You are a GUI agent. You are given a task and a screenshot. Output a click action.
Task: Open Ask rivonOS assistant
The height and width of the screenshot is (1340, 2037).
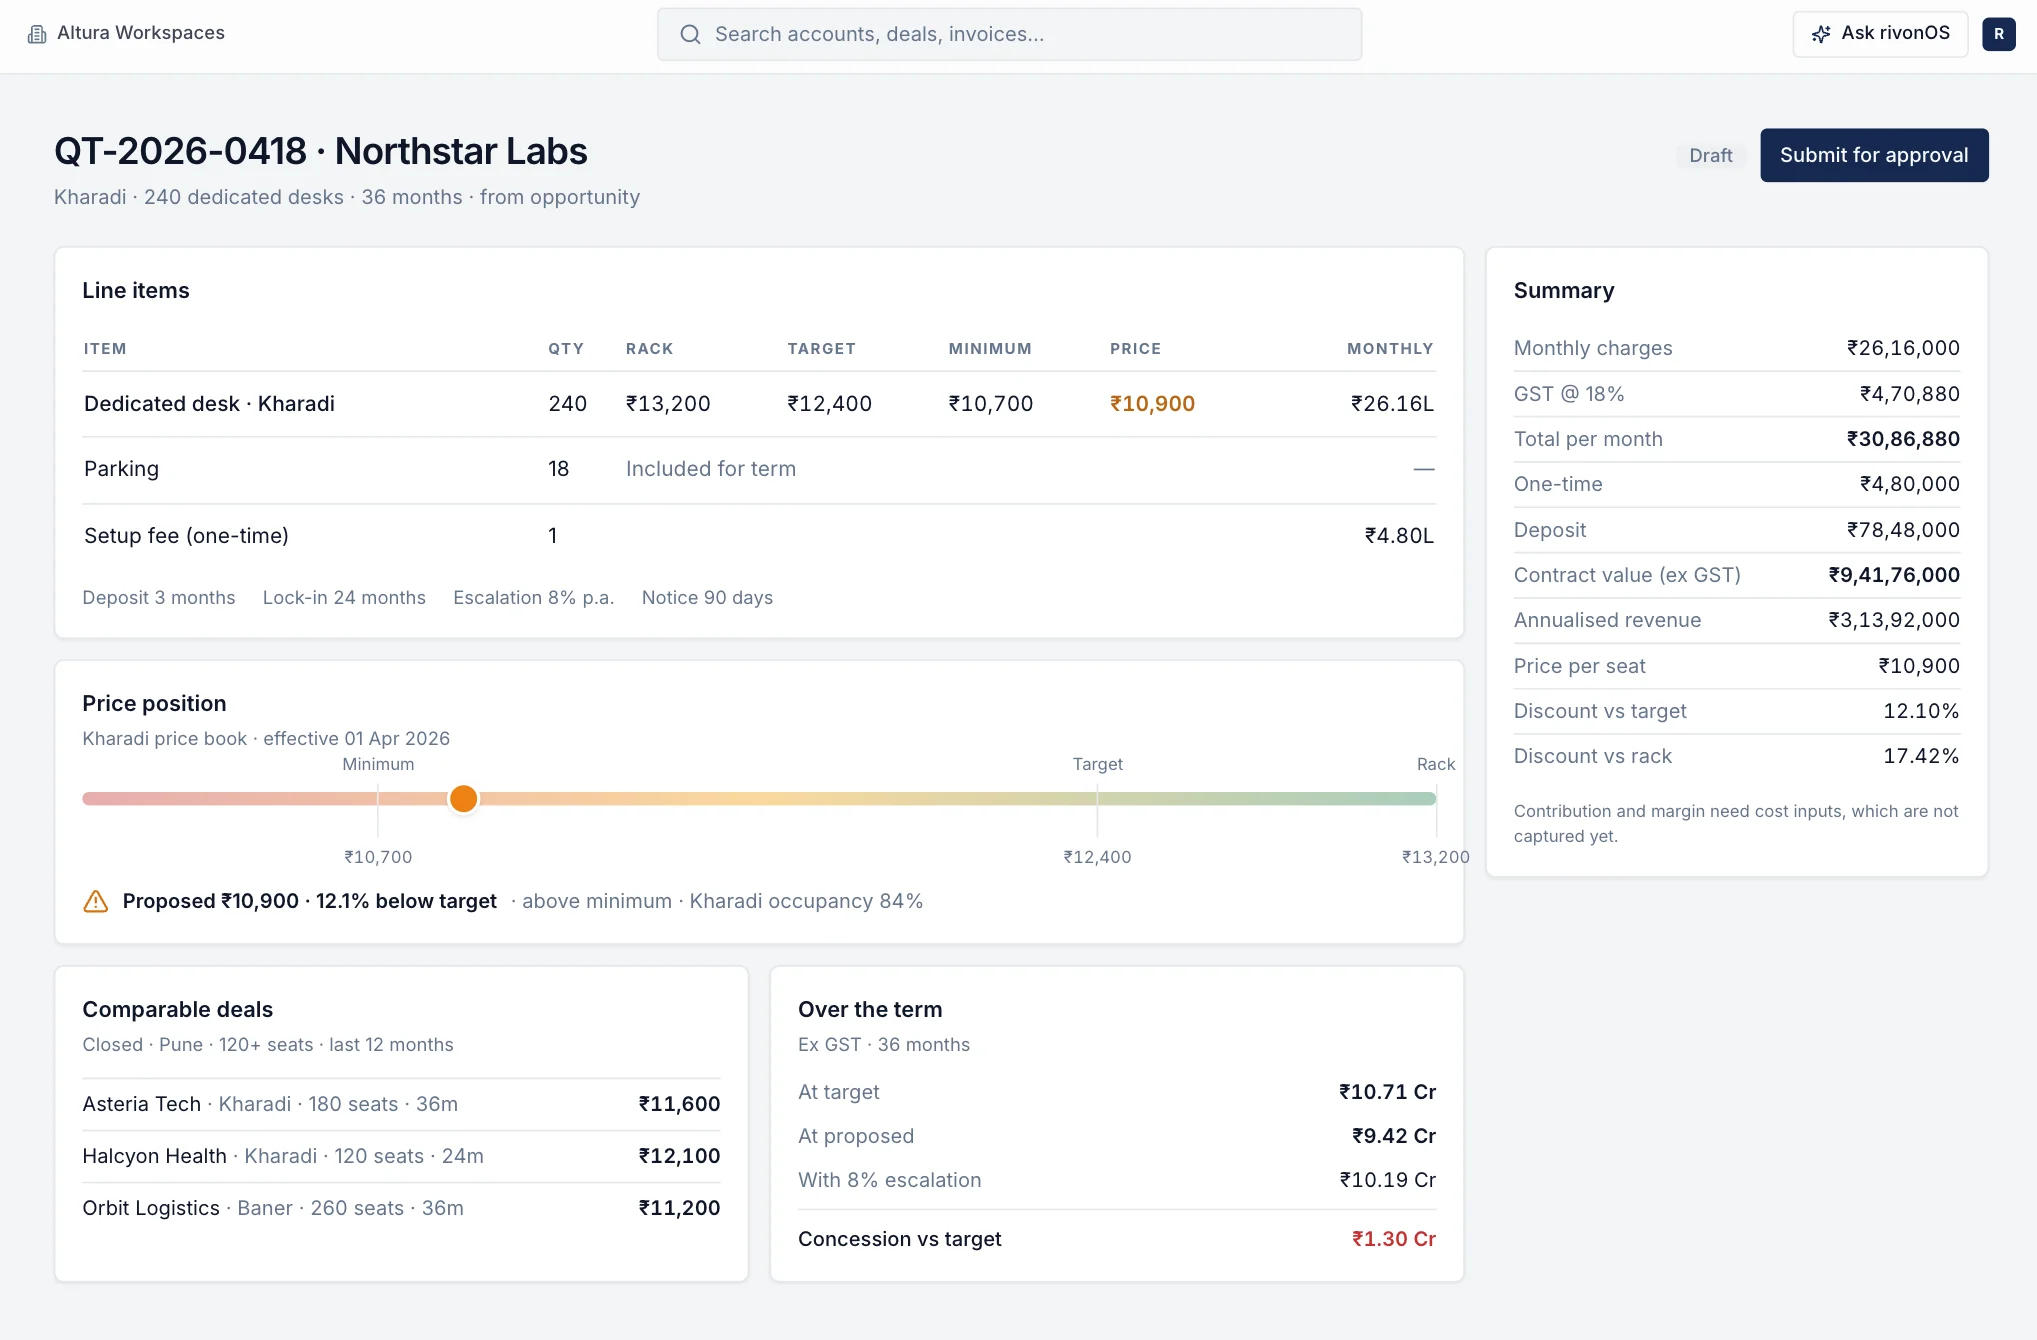pos(1880,34)
